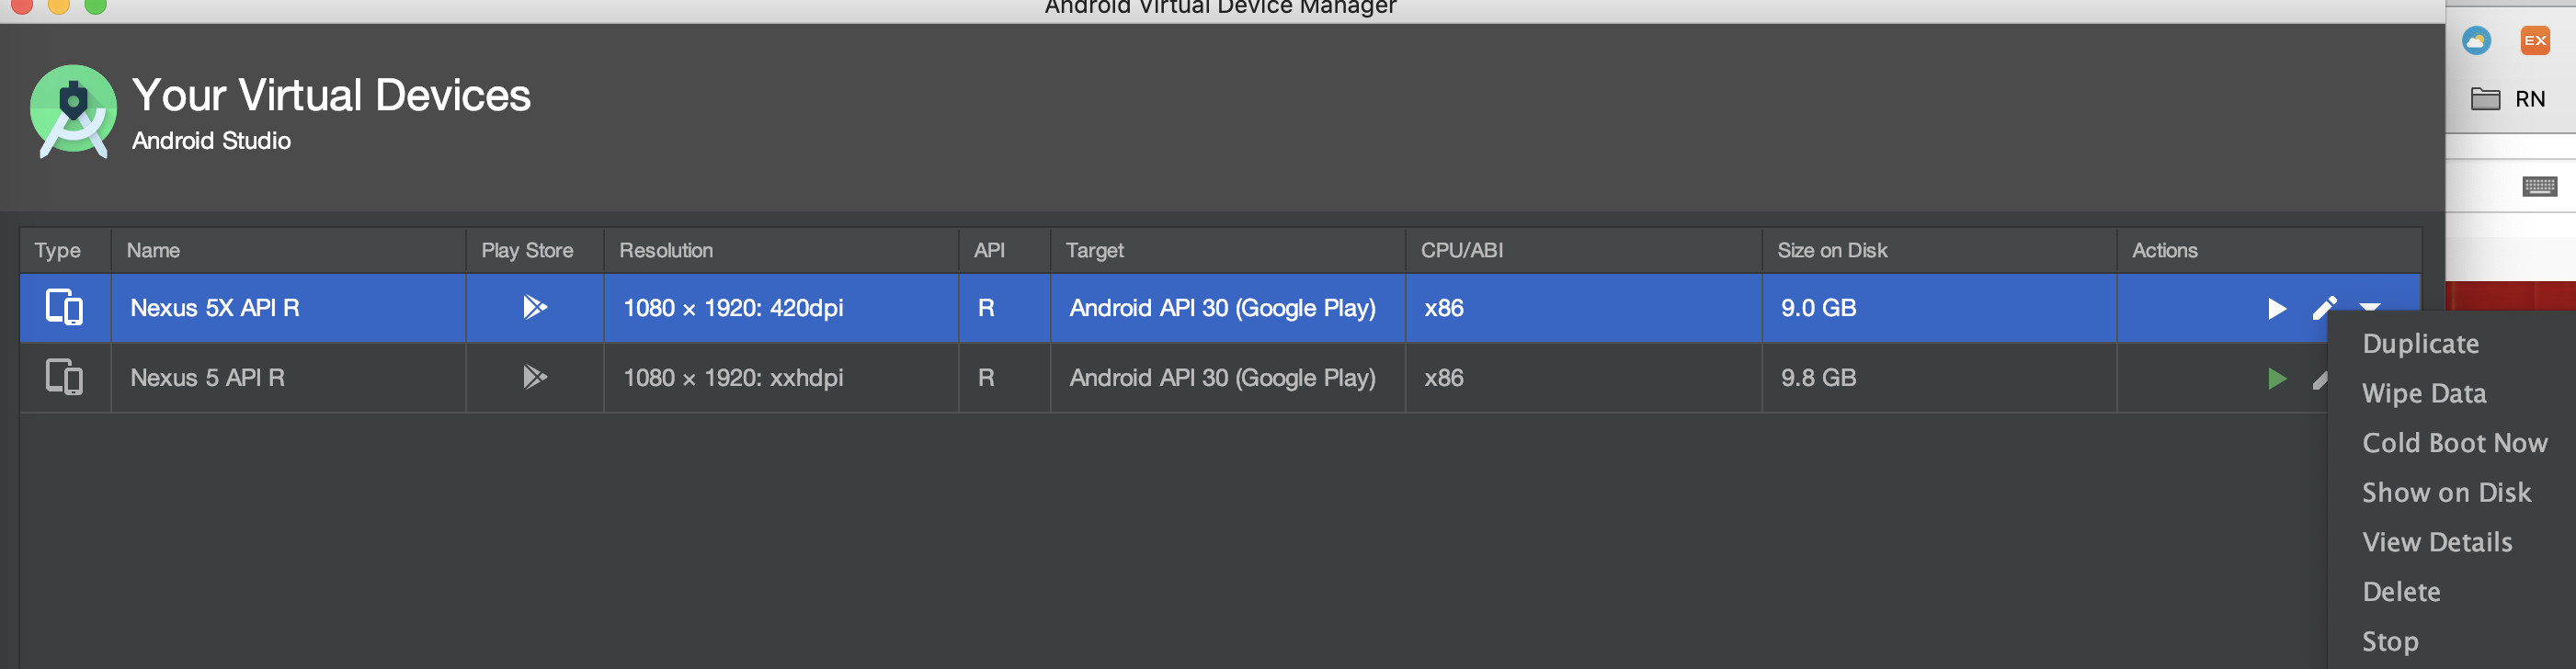
Task: Select the Nexus 5X API R name cell
Action: point(288,308)
